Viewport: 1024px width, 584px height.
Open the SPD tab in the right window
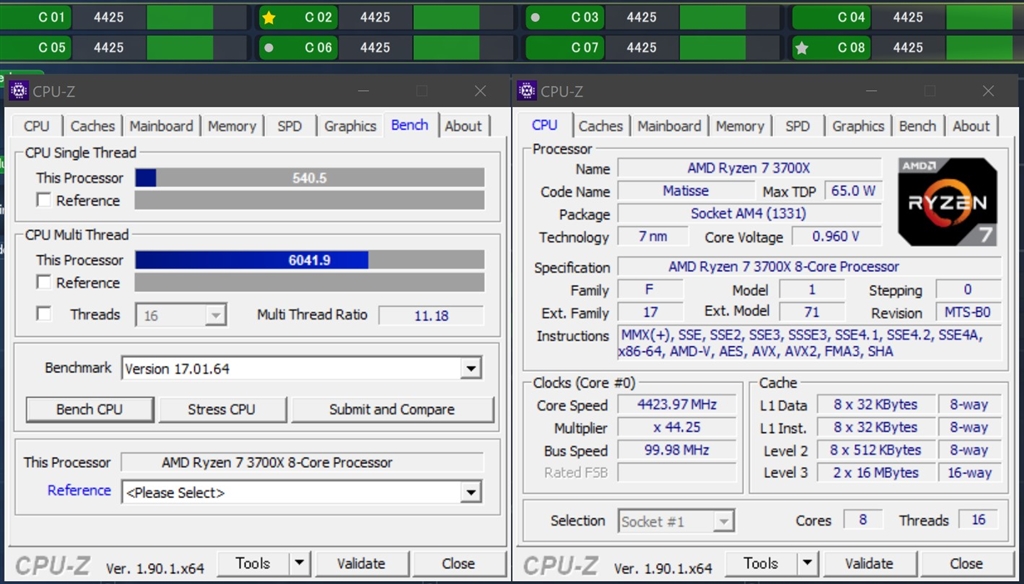tap(797, 126)
